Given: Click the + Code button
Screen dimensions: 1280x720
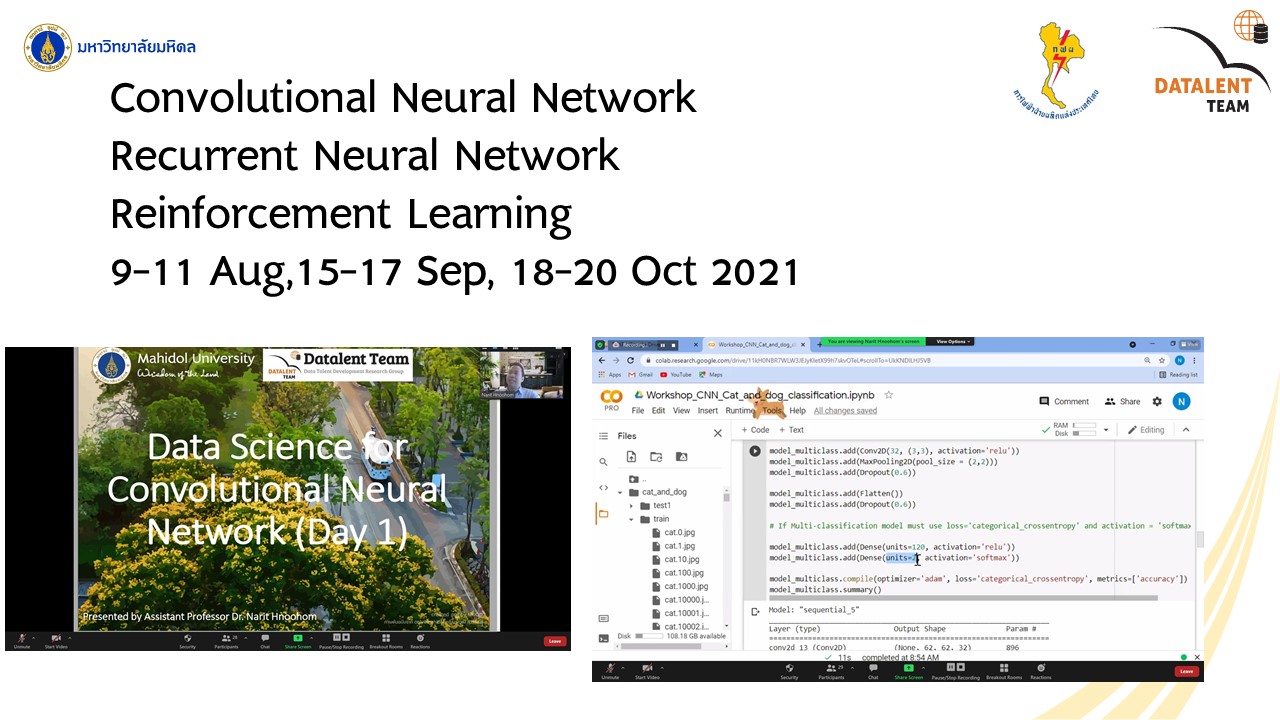Looking at the screenshot, I should (755, 430).
